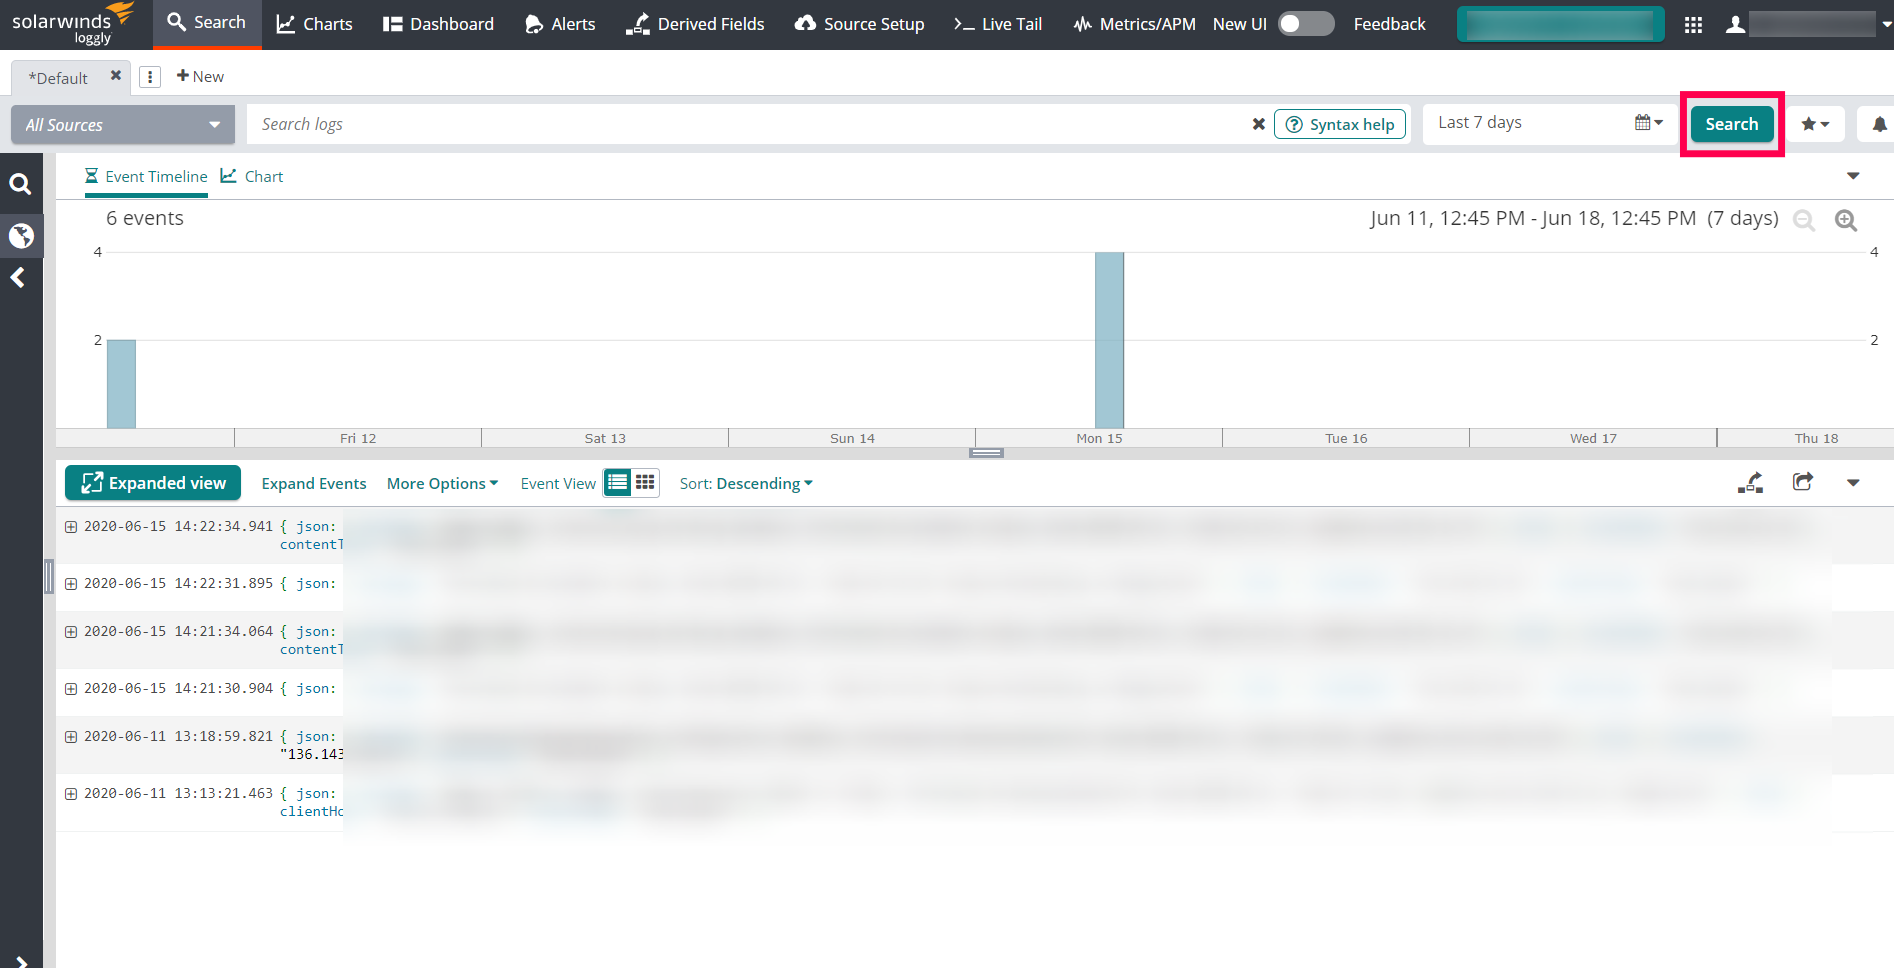This screenshot has width=1894, height=968.
Task: Switch to grid event view
Action: [x=646, y=483]
